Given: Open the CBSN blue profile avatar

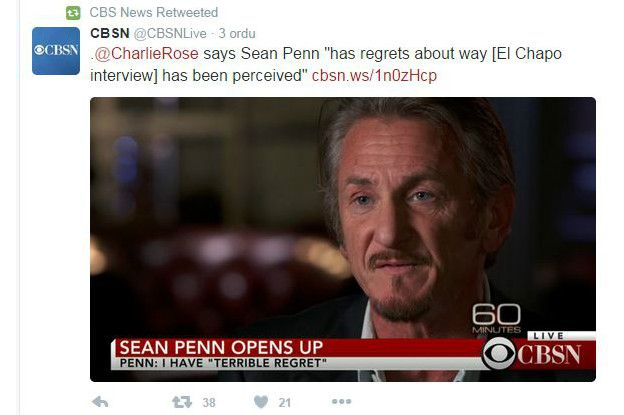Looking at the screenshot, I should 56,51.
